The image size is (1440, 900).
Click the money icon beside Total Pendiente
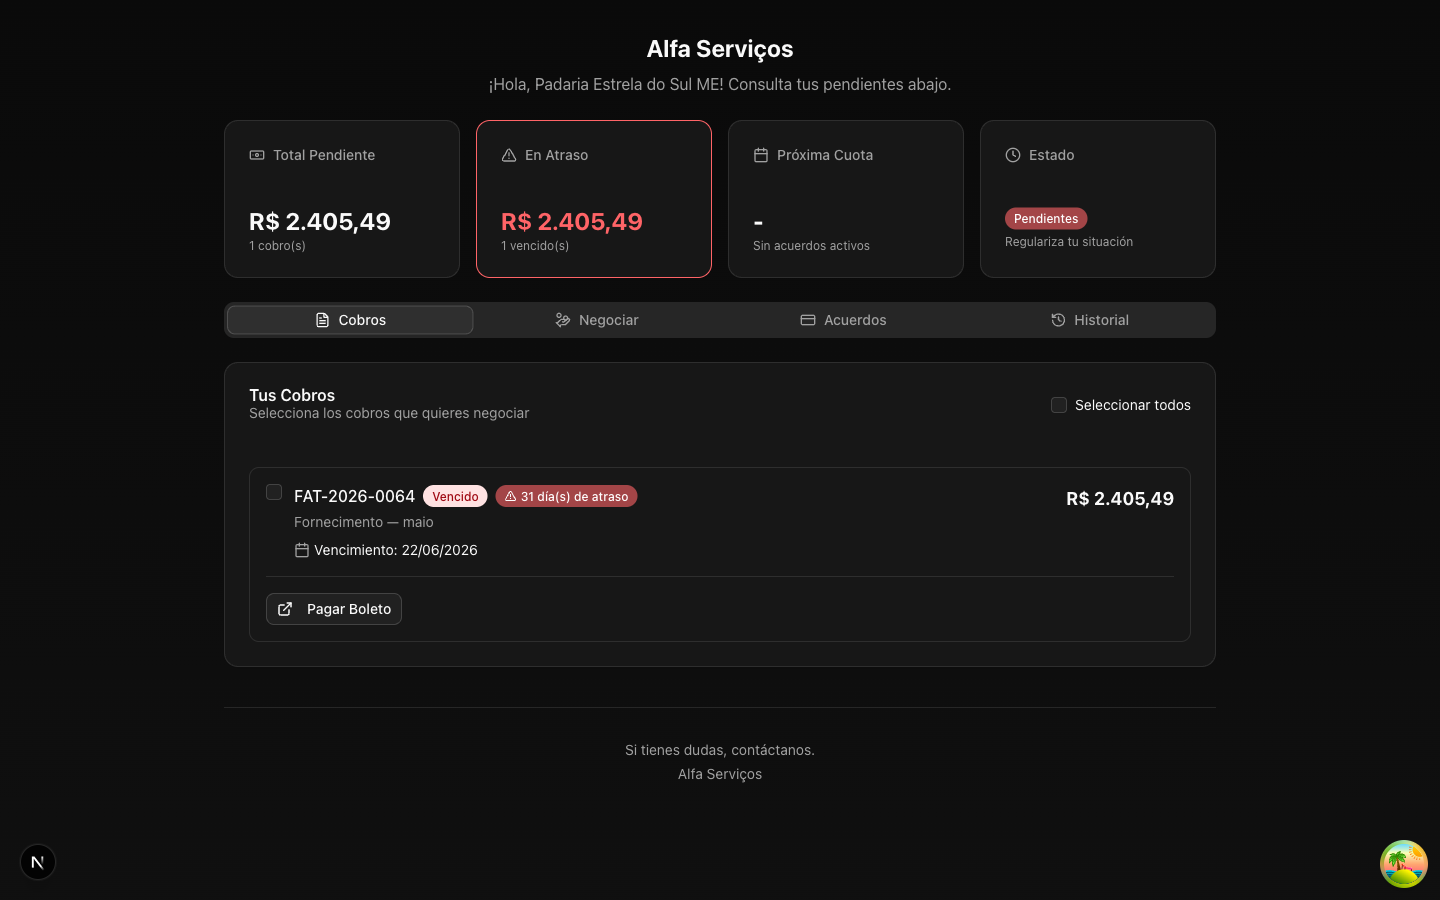point(257,155)
